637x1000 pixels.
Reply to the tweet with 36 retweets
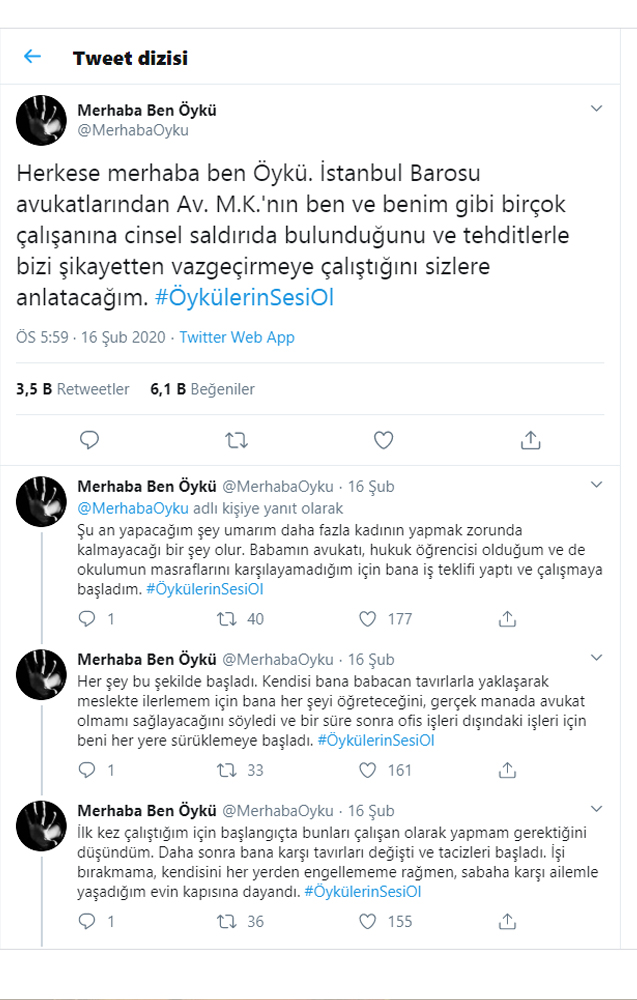pos(88,921)
